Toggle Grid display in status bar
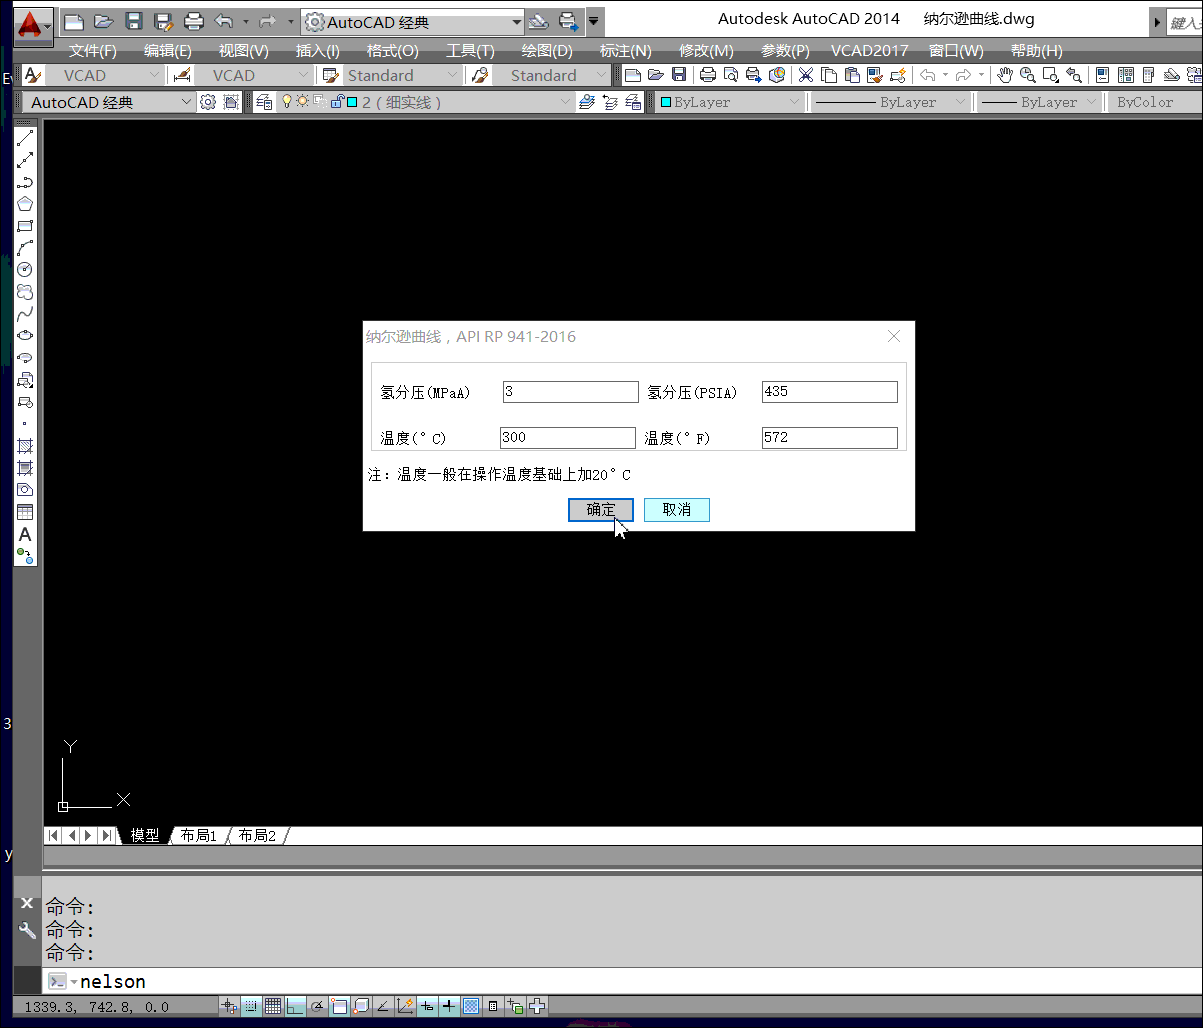Image resolution: width=1203 pixels, height=1028 pixels. coord(273,1006)
